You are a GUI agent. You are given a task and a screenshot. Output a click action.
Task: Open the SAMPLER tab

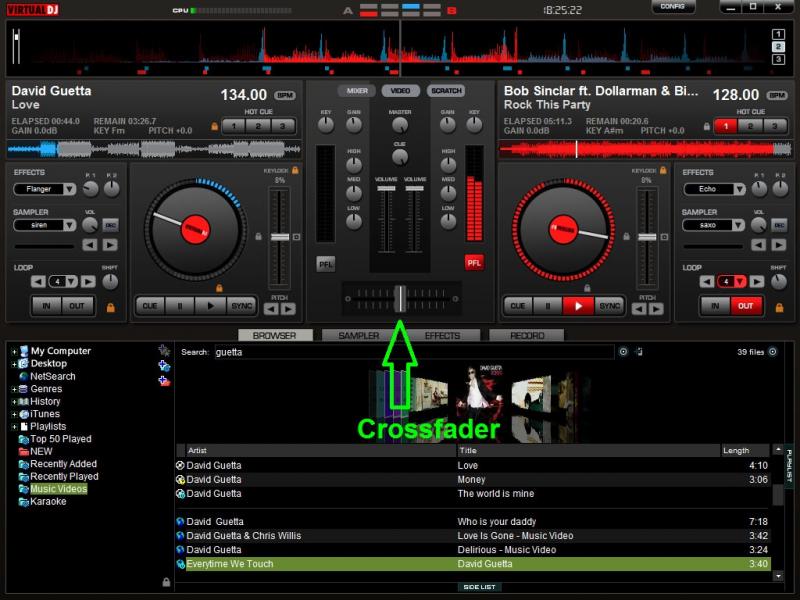359,335
